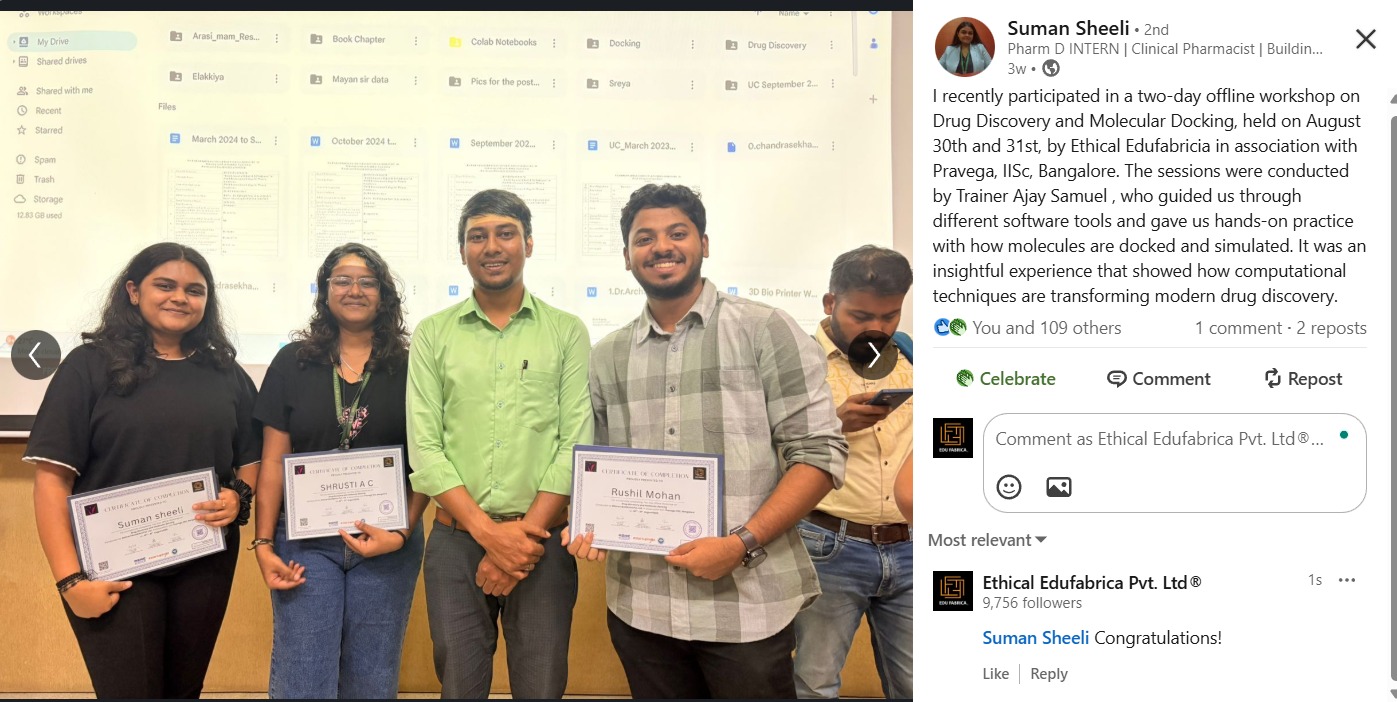Reply to the Congratulations comment
Image resolution: width=1397 pixels, height=702 pixels.
click(1049, 674)
